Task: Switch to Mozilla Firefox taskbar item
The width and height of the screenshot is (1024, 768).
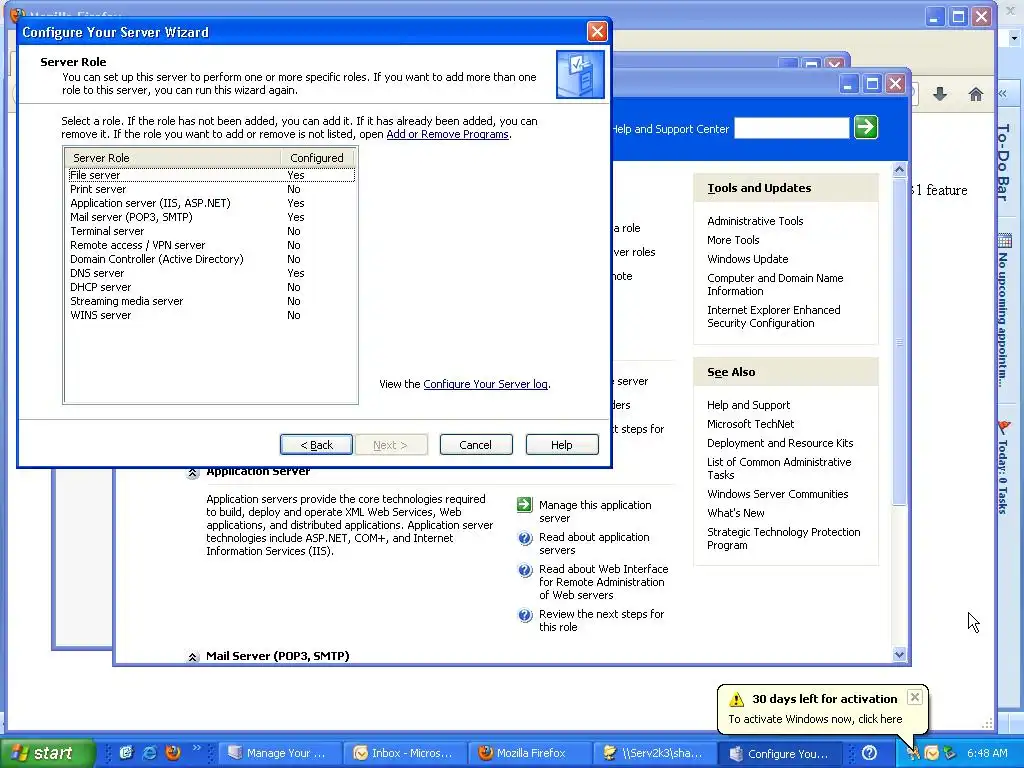Action: tap(530, 753)
